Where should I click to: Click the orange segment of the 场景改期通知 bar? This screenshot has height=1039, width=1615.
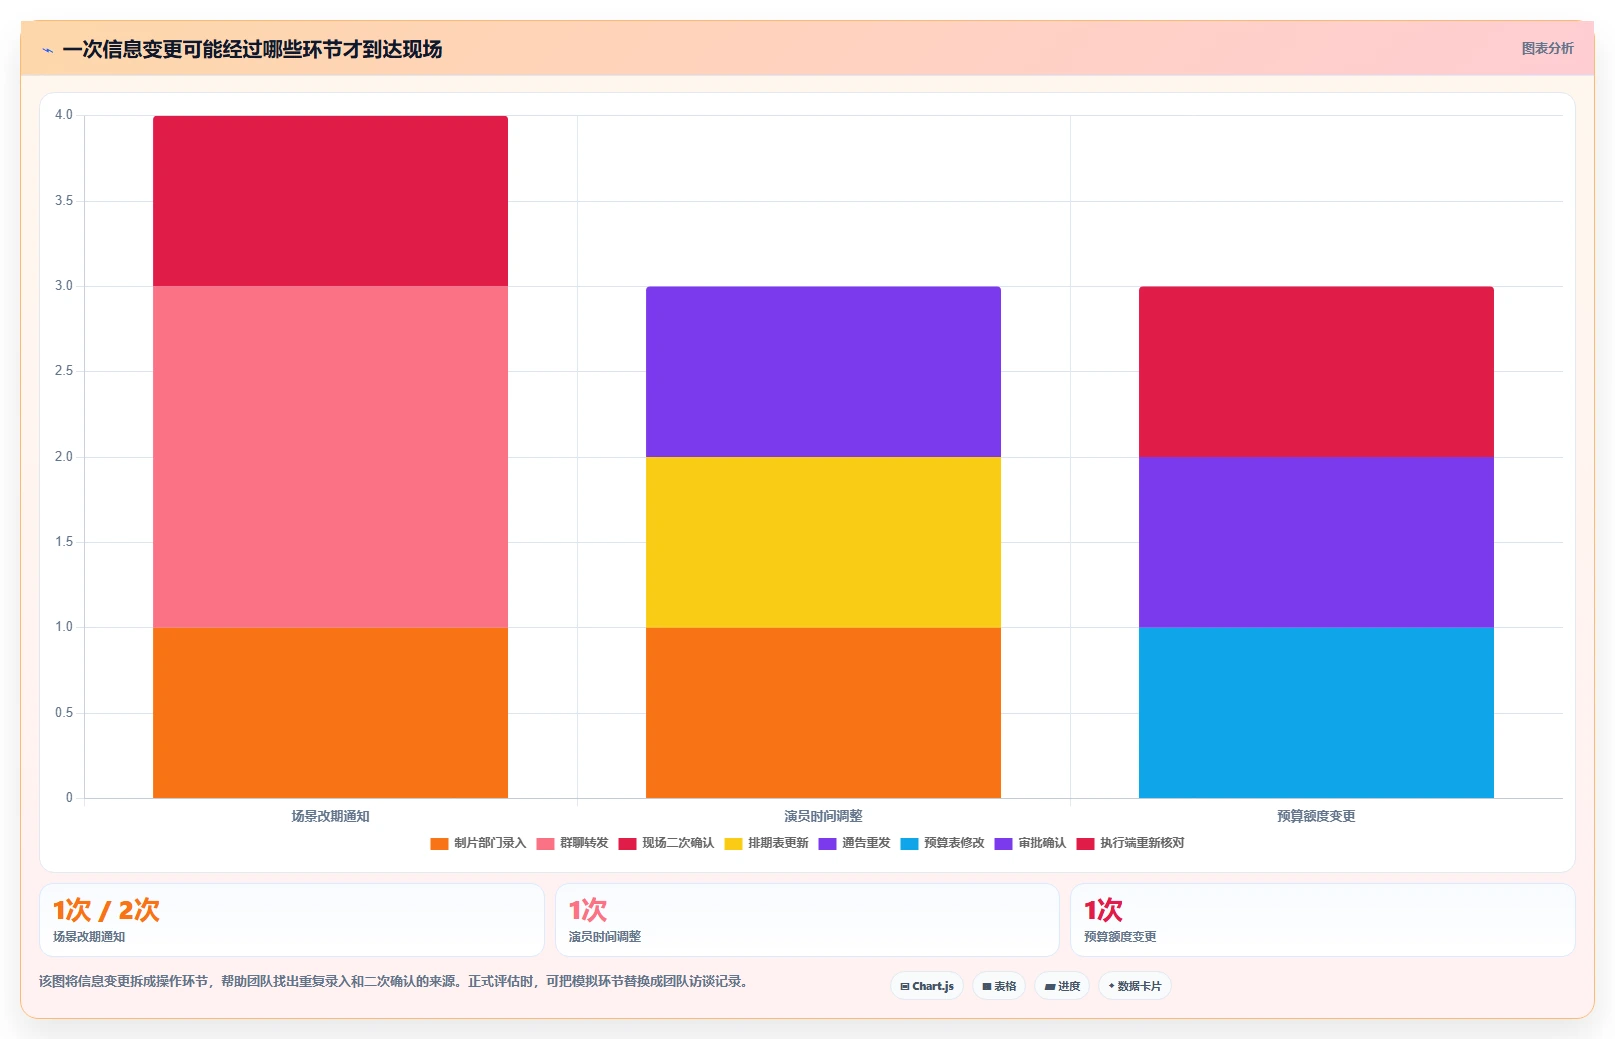(x=330, y=713)
